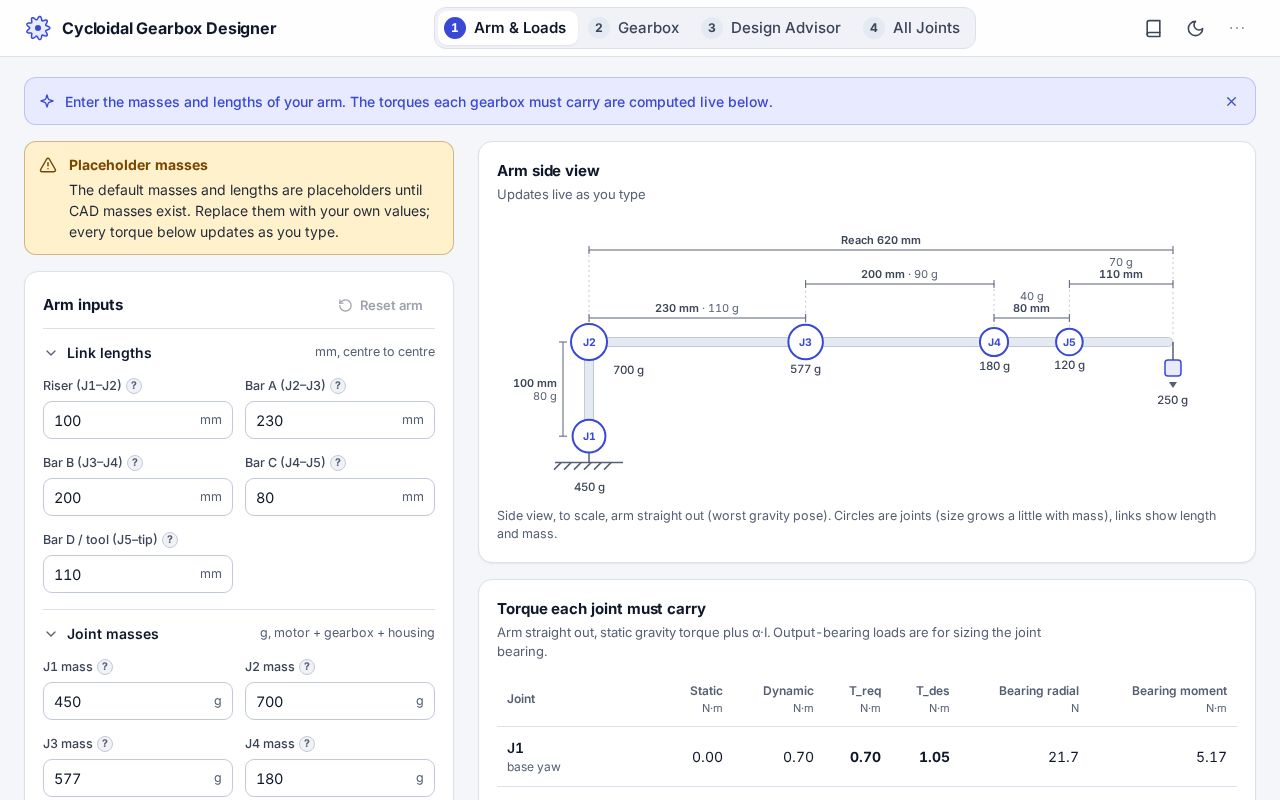Click the J2 joint circle in the diagram
The height and width of the screenshot is (800, 1280).
589,342
